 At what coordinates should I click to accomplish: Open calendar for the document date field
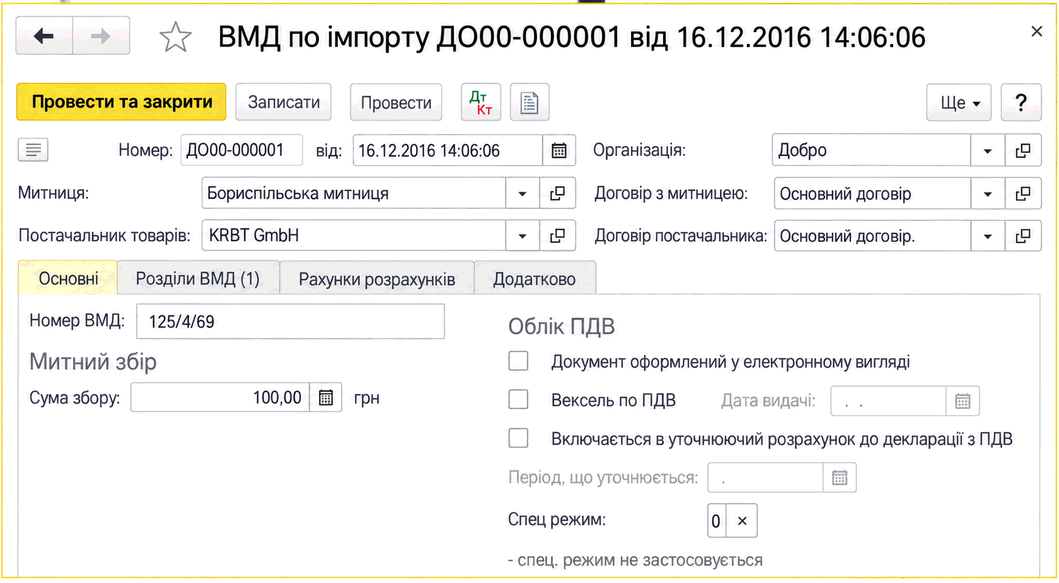click(559, 150)
